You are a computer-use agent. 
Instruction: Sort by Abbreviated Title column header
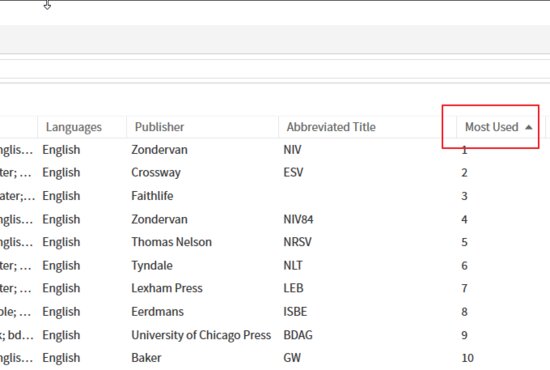pos(331,127)
